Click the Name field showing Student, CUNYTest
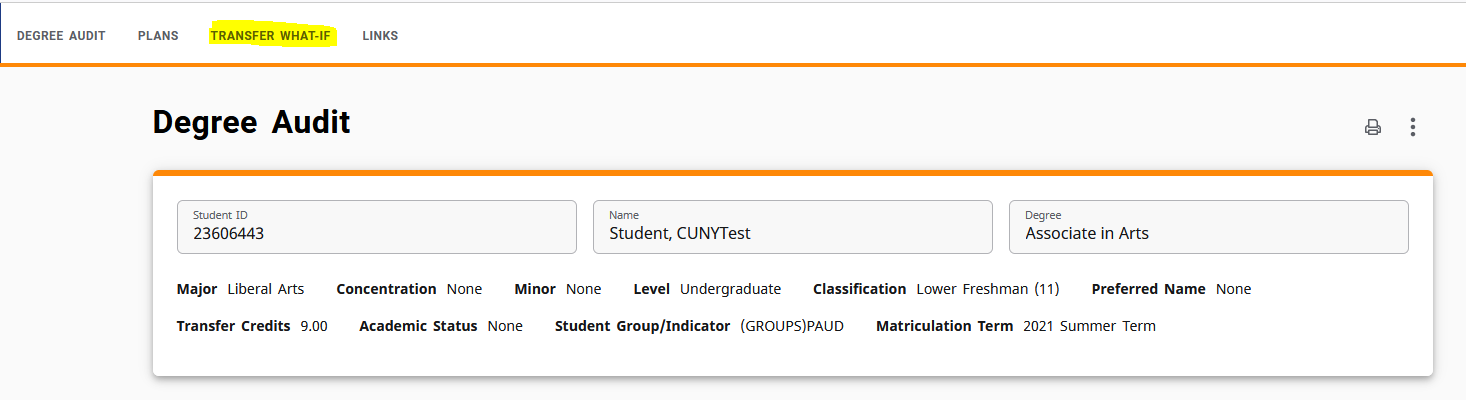This screenshot has height=400, width=1466. [793, 227]
